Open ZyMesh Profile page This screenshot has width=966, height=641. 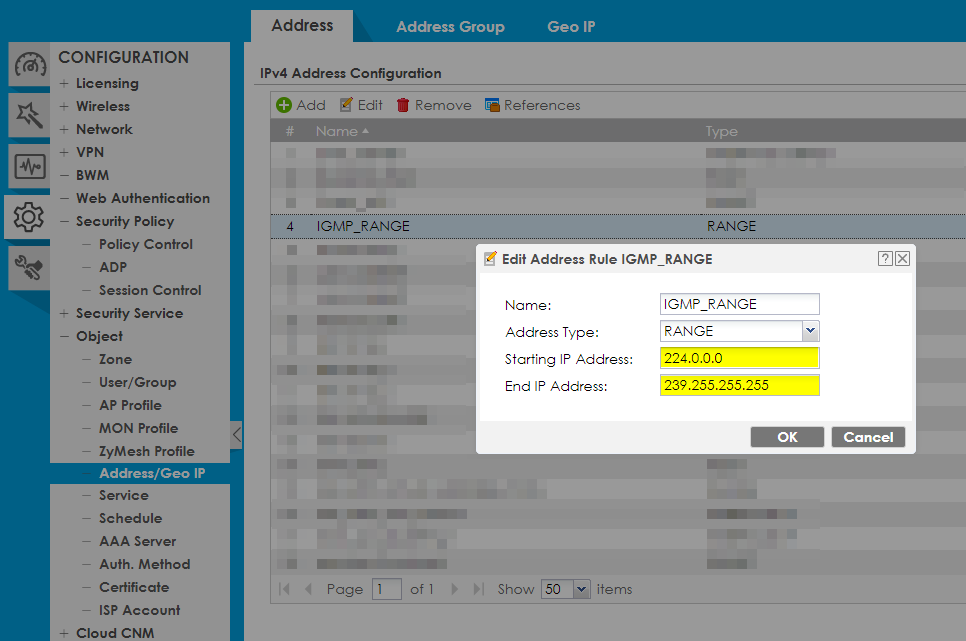pos(147,452)
